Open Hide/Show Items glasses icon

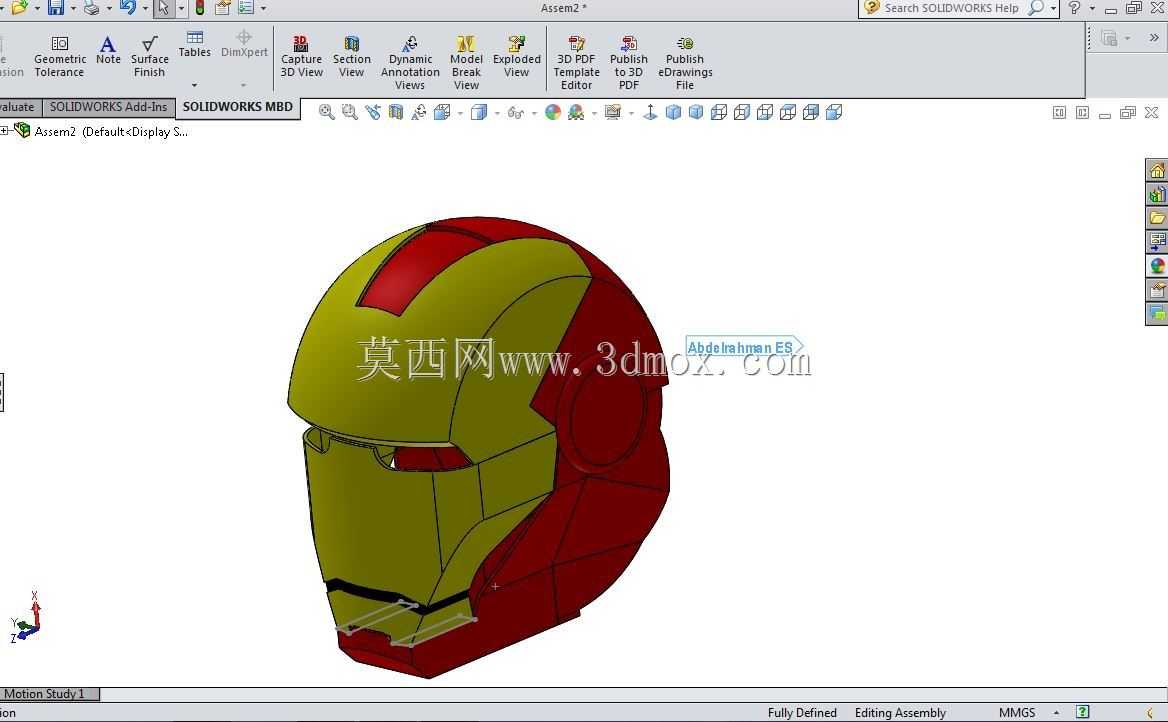tap(515, 112)
